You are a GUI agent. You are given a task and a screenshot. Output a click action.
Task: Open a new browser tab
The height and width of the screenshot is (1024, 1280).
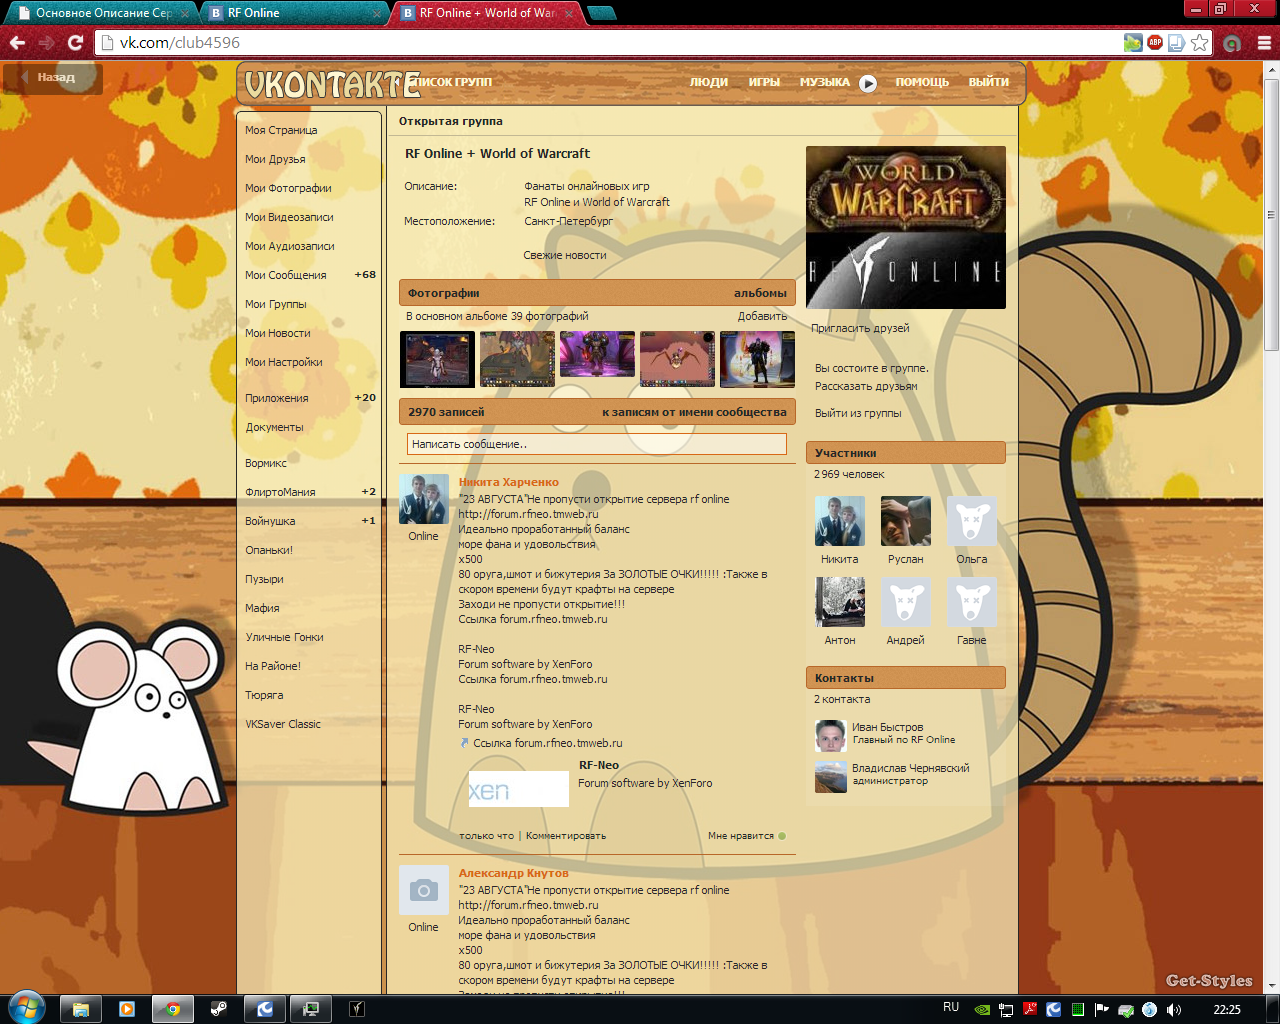(601, 13)
